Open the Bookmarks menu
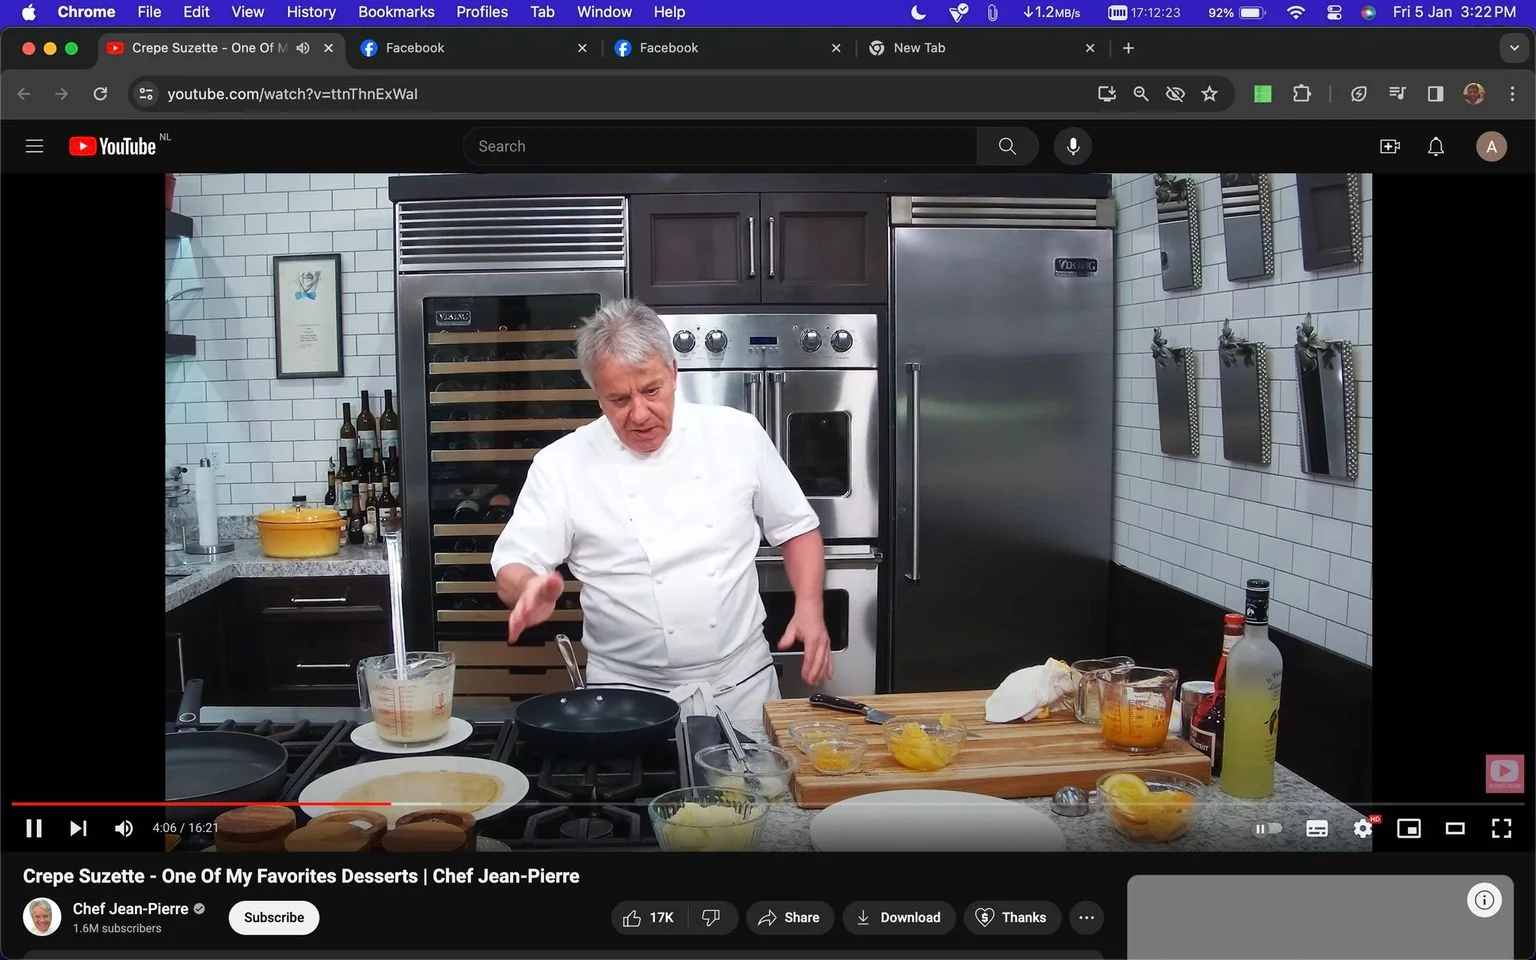Screen dimensions: 1536x960 (x=396, y=12)
